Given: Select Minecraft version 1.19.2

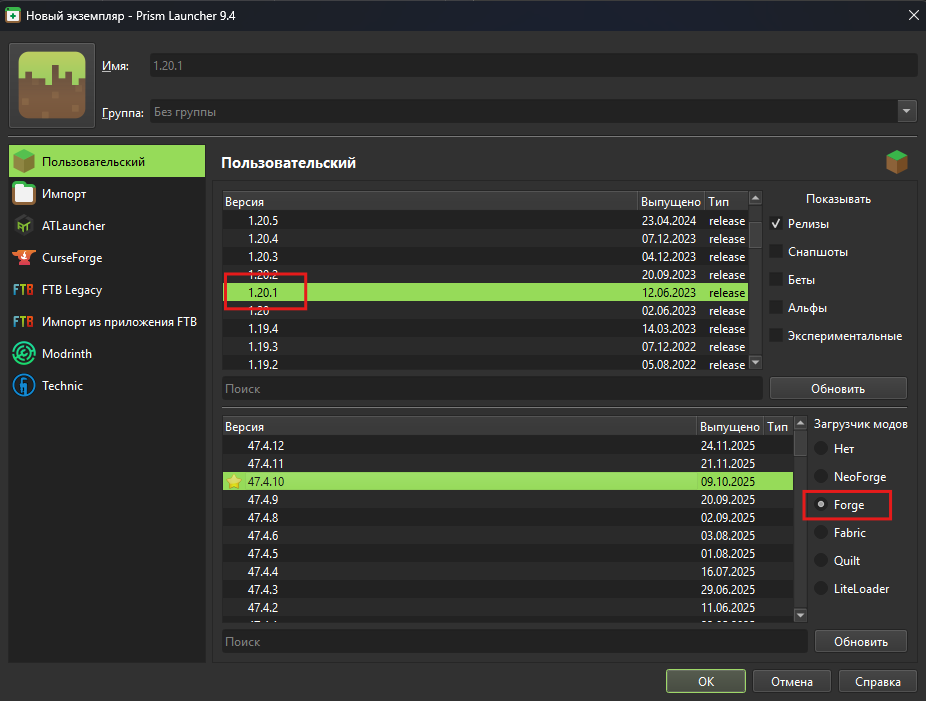Looking at the screenshot, I should tap(485, 364).
